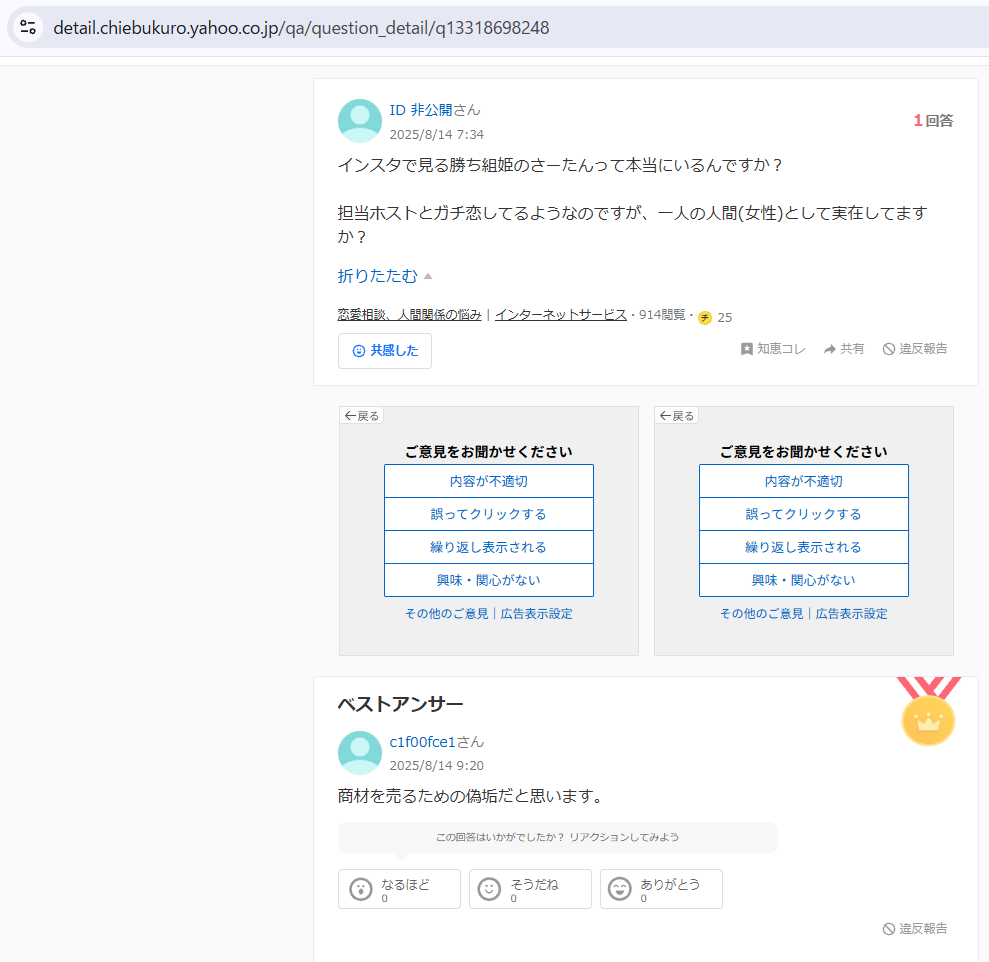This screenshot has width=989, height=962.
Task: React with そうだね to the answer
Action: (530, 889)
